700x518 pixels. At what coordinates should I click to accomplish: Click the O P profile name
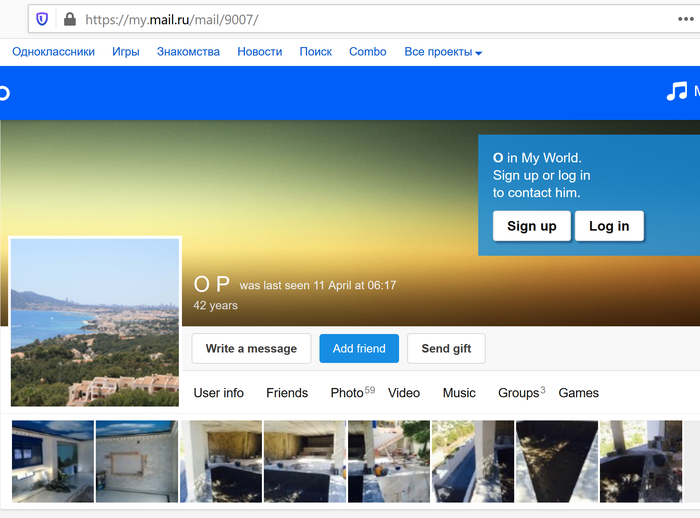point(212,284)
